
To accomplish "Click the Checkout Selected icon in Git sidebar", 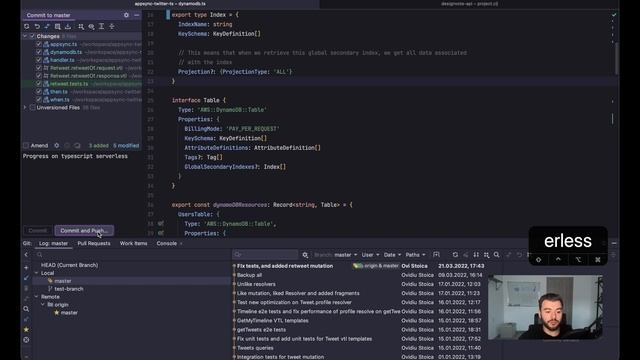I will [x=26, y=278].
